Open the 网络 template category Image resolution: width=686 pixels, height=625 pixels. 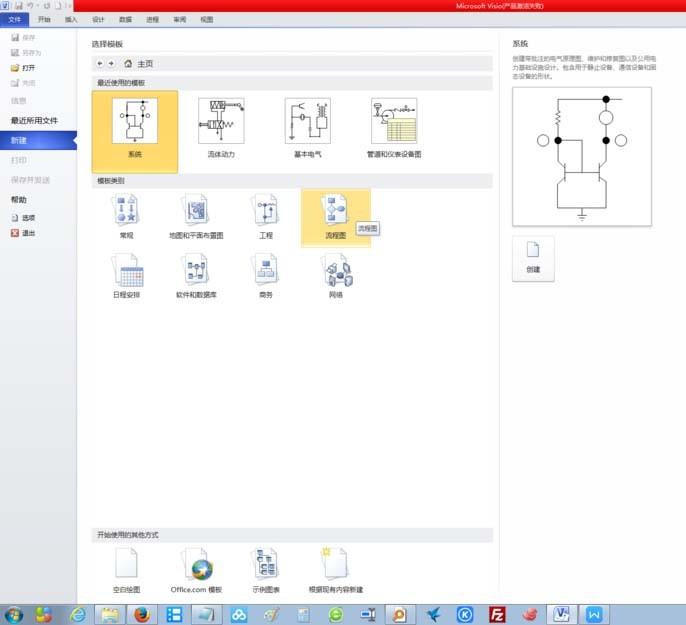coord(336,276)
